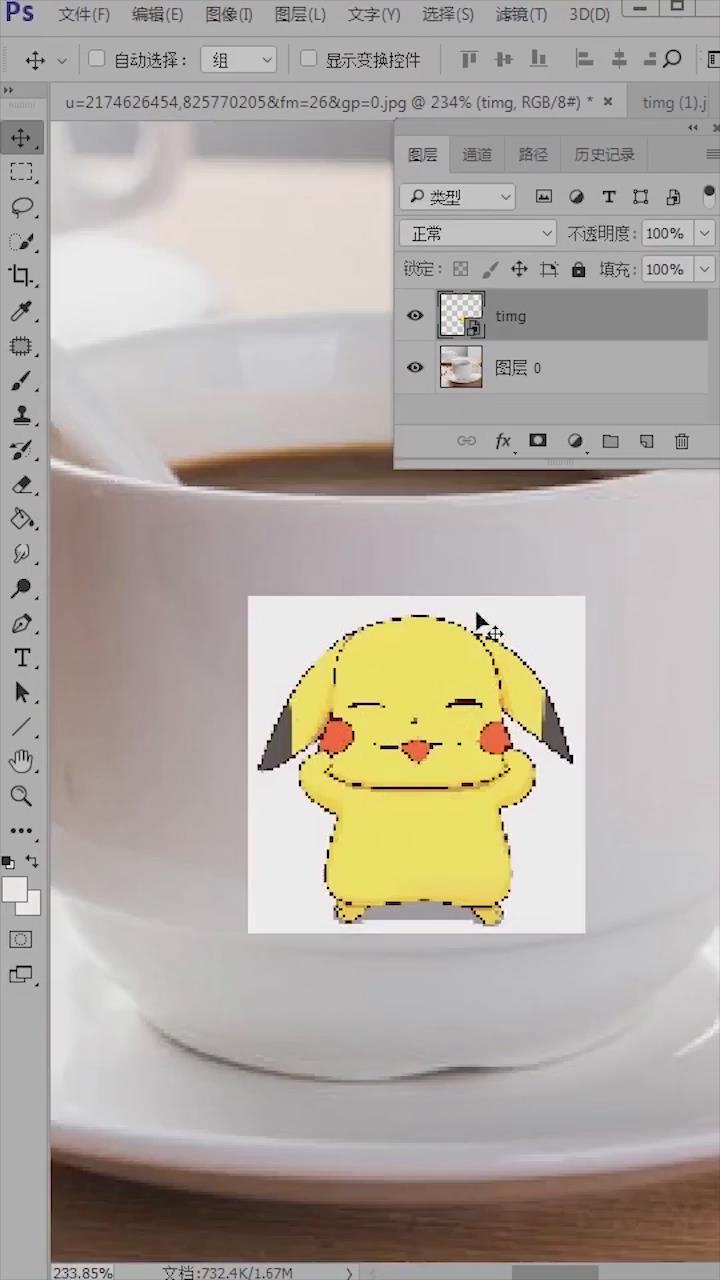Select the Dodge tool
This screenshot has width=720, height=1280.
point(22,589)
